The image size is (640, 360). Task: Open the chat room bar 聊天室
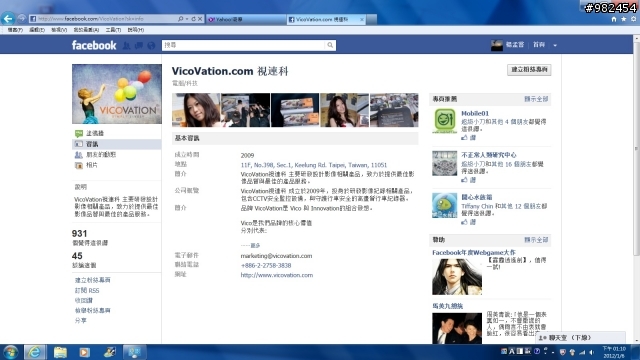coord(581,338)
